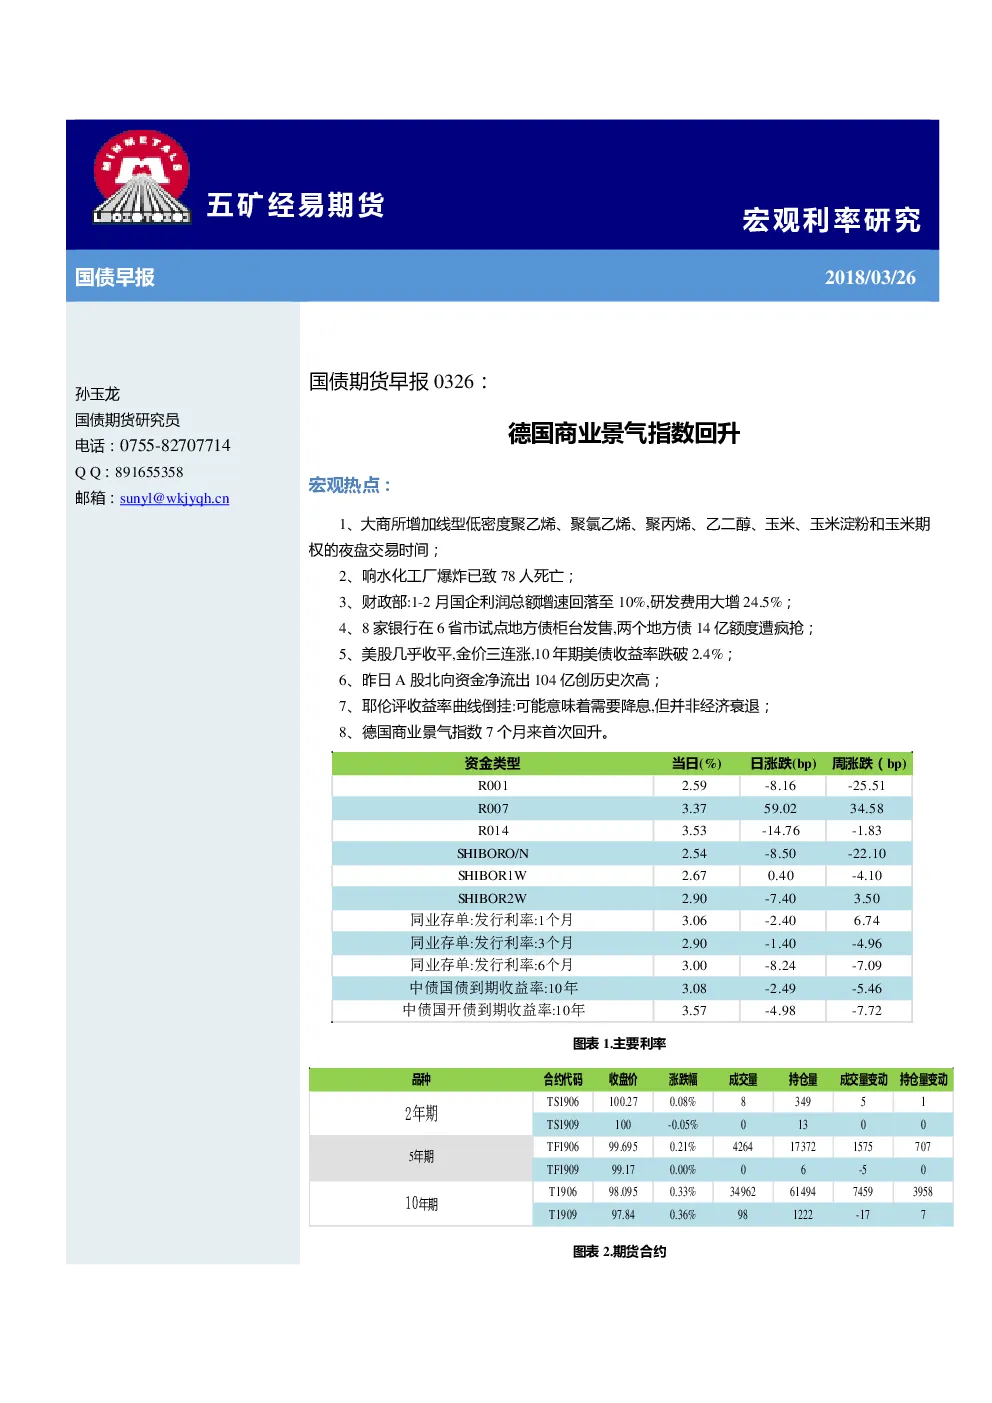The image size is (992, 1403).
Task: Click the caption 图表 1.主要利率
Action: (619, 1044)
